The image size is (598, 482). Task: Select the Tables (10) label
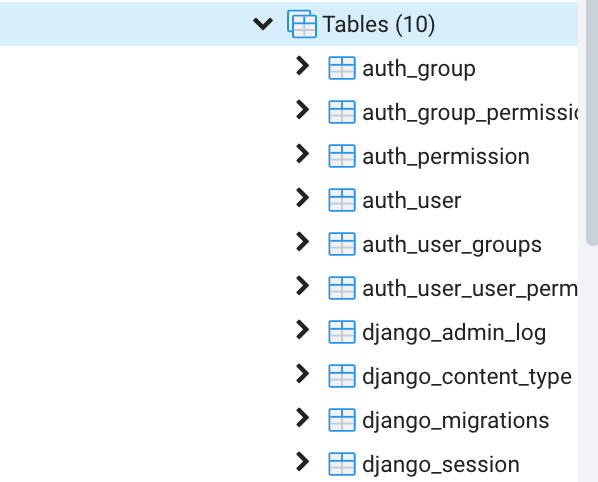click(x=379, y=24)
